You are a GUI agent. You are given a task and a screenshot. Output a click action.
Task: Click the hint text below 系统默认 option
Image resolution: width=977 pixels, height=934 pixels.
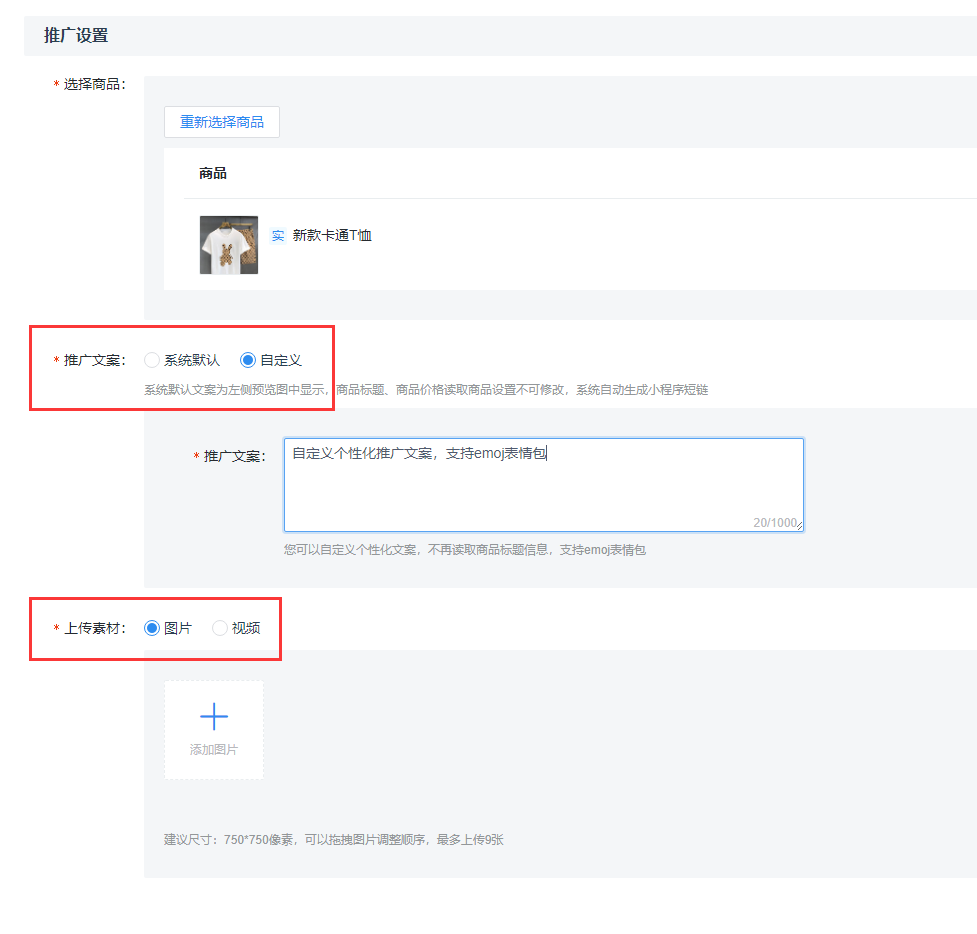(x=426, y=390)
